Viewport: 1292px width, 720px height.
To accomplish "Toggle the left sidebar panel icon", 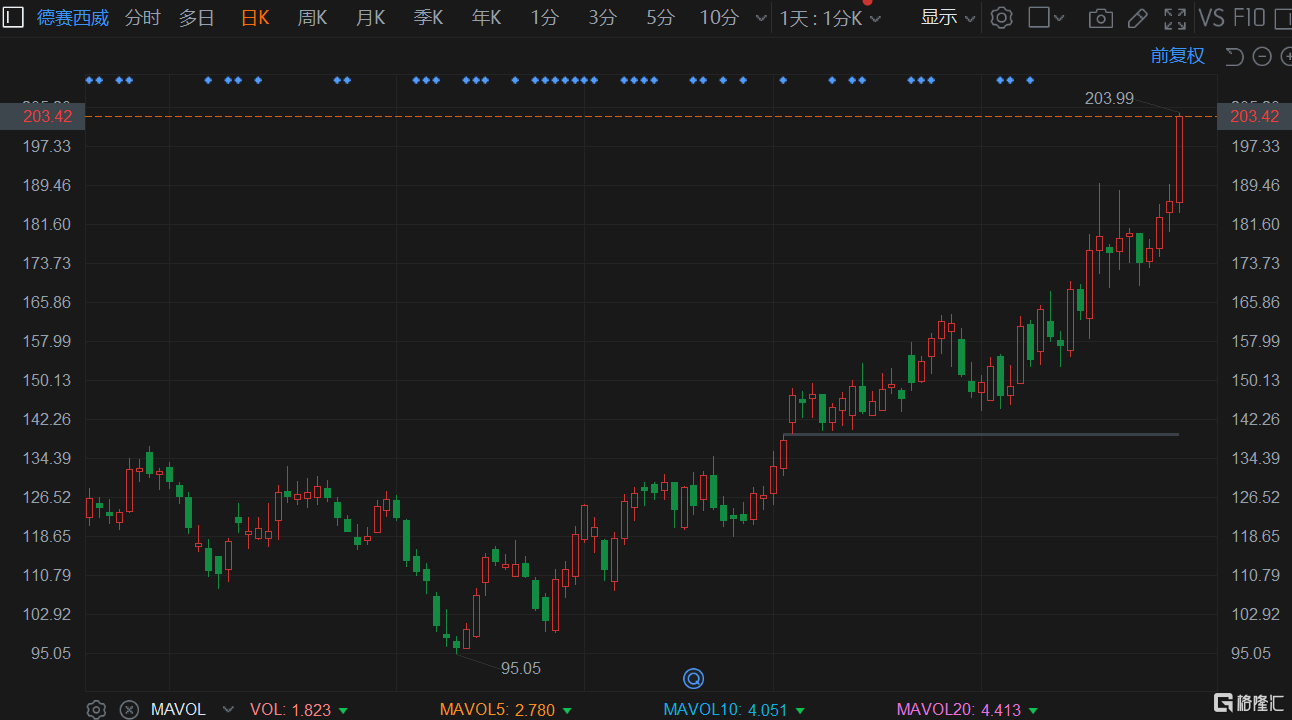I will pos(12,17).
